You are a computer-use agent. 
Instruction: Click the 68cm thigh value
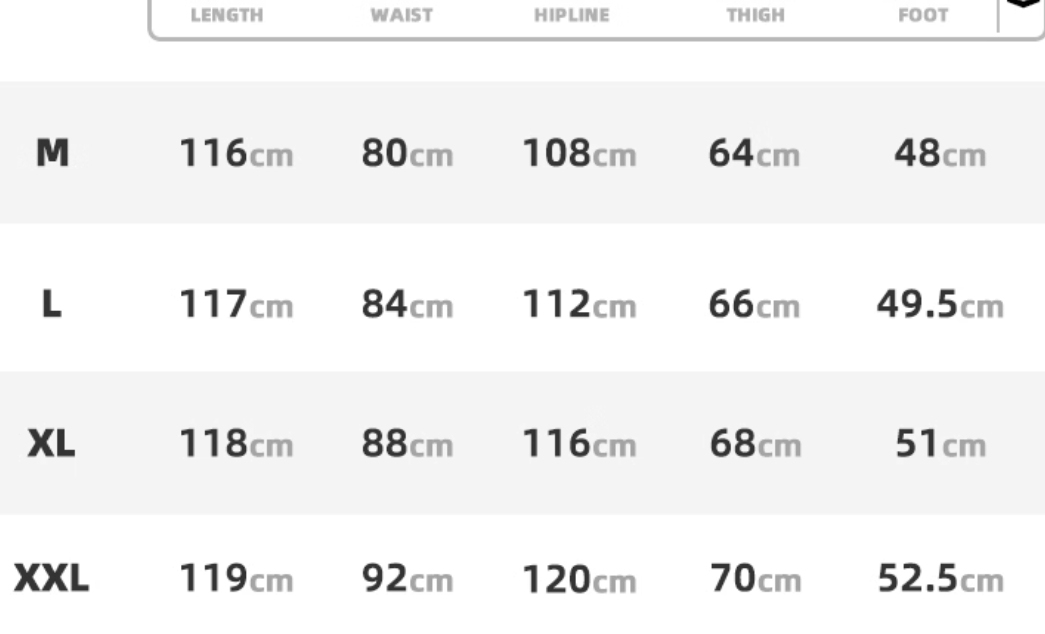[x=755, y=443]
